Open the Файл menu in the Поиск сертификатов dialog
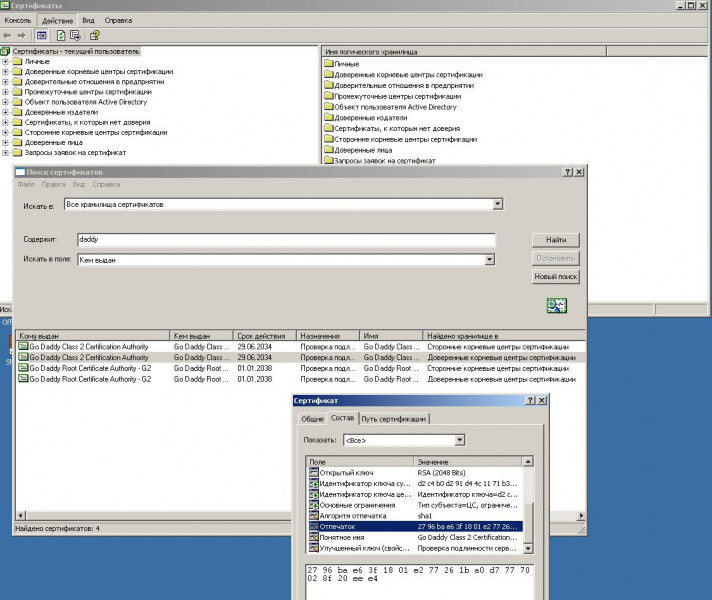Image resolution: width=712 pixels, height=600 pixels. 26,184
